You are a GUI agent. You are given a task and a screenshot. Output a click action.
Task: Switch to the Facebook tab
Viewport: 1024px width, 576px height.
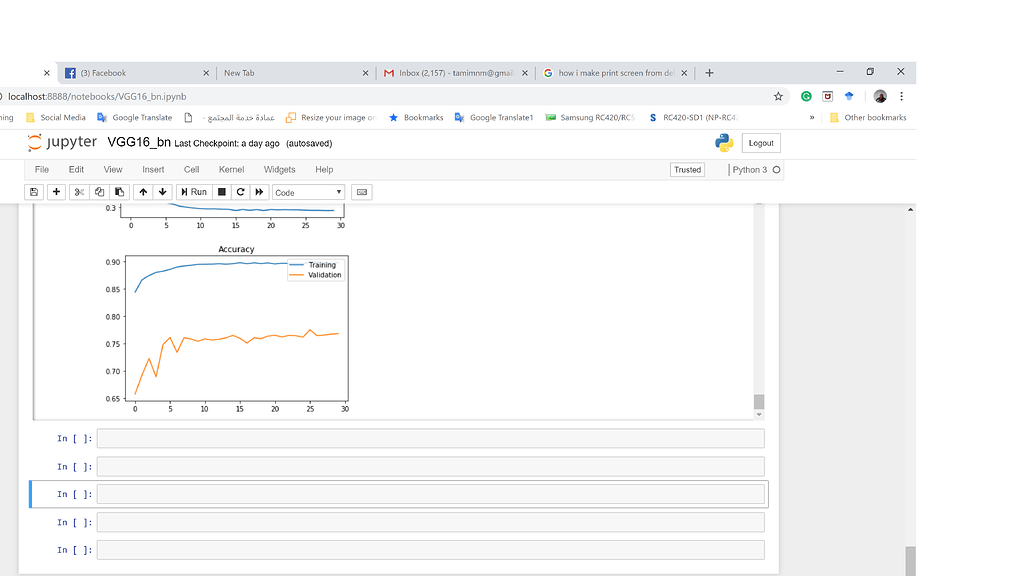[x=135, y=73]
